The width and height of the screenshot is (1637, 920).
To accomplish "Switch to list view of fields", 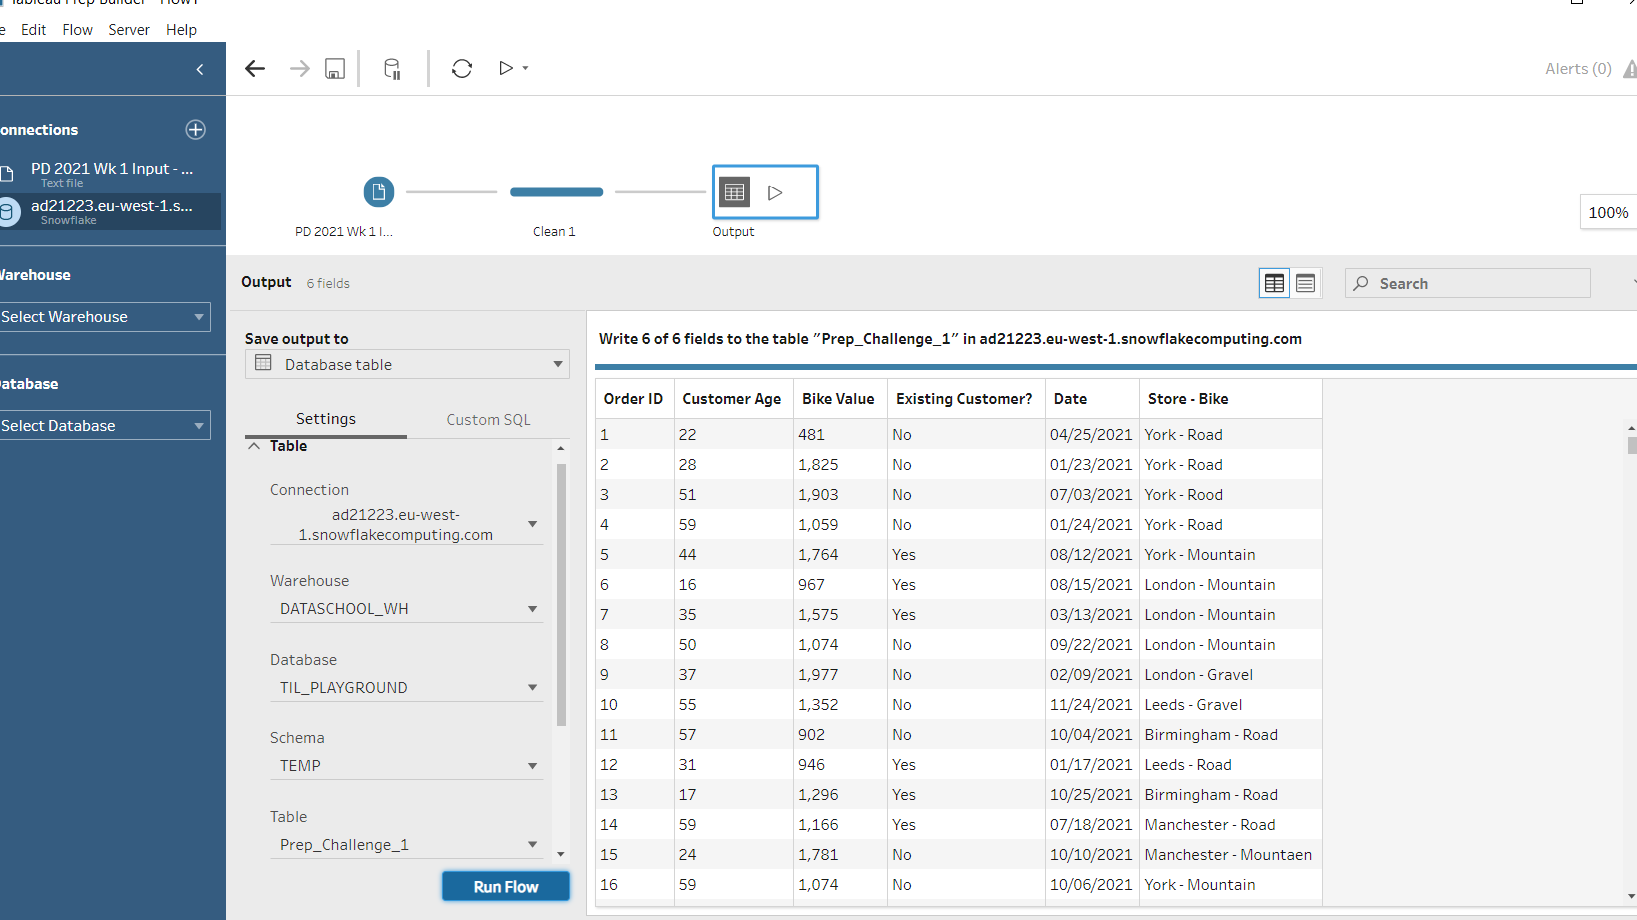I will (x=1305, y=284).
